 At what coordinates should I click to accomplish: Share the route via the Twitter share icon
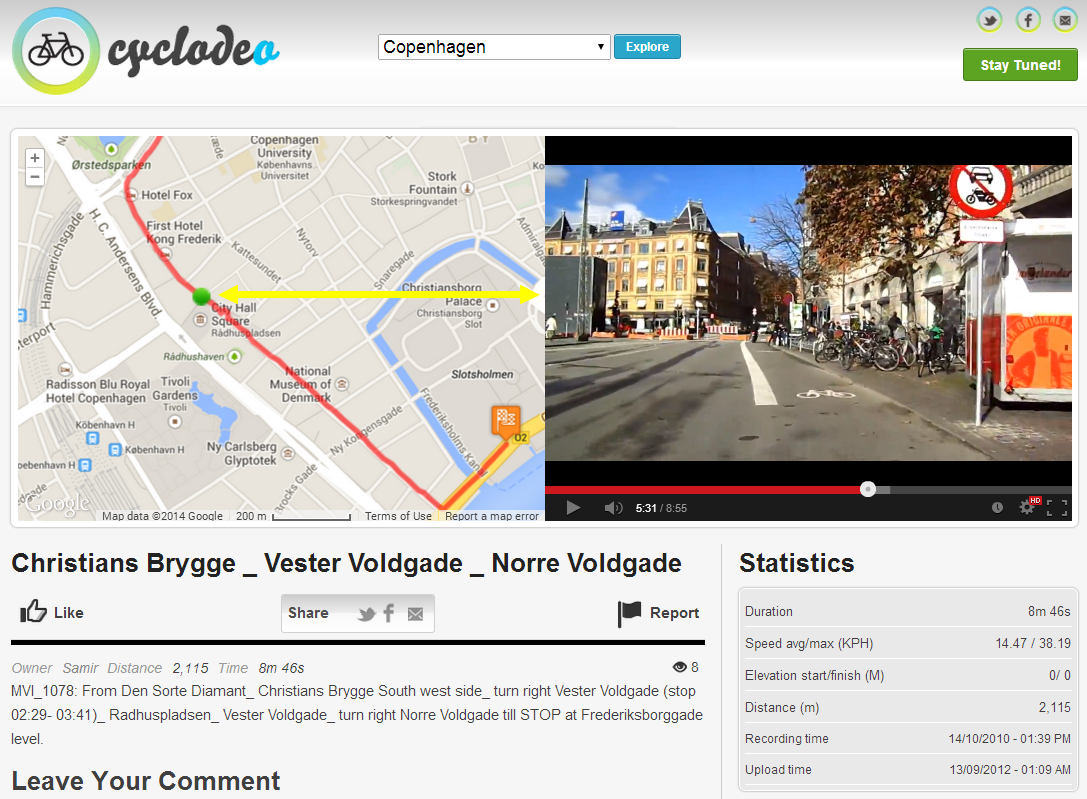click(366, 614)
